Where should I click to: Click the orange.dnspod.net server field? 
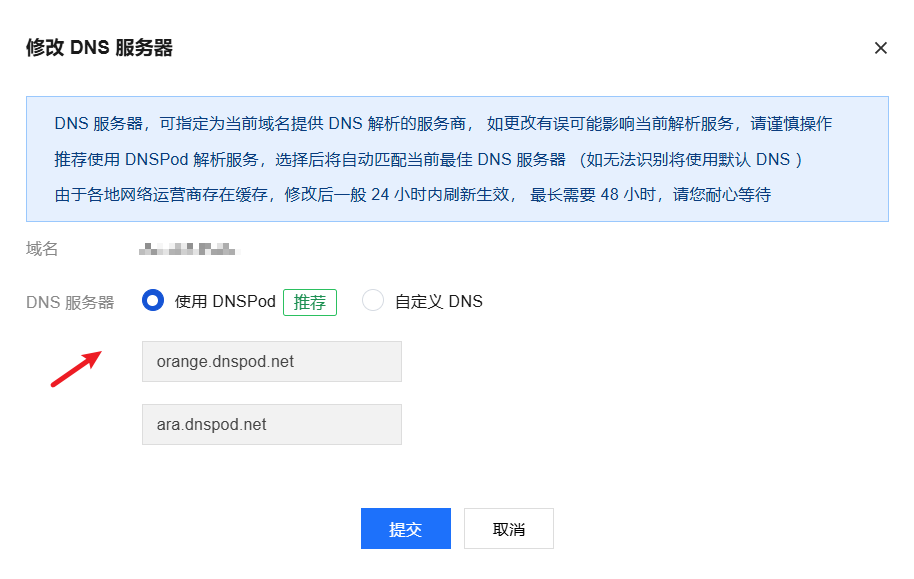click(272, 361)
